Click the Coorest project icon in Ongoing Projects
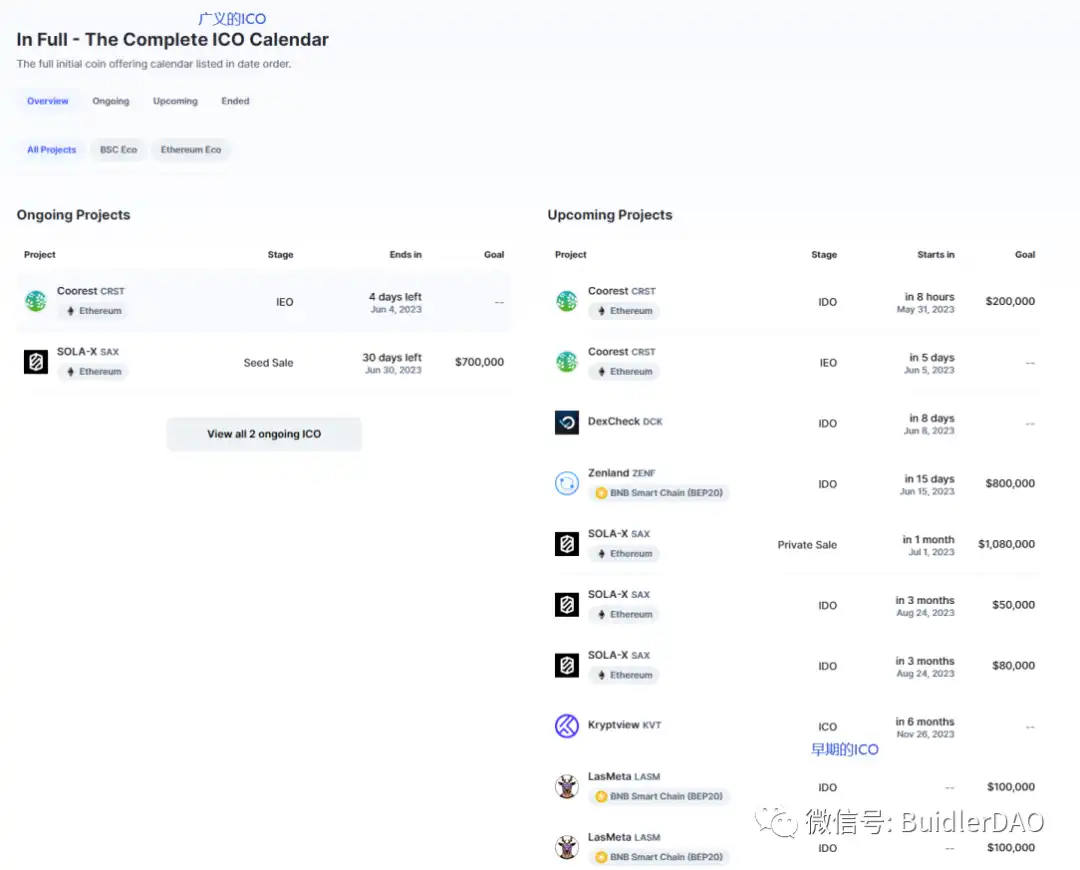The height and width of the screenshot is (870, 1080). (35, 301)
